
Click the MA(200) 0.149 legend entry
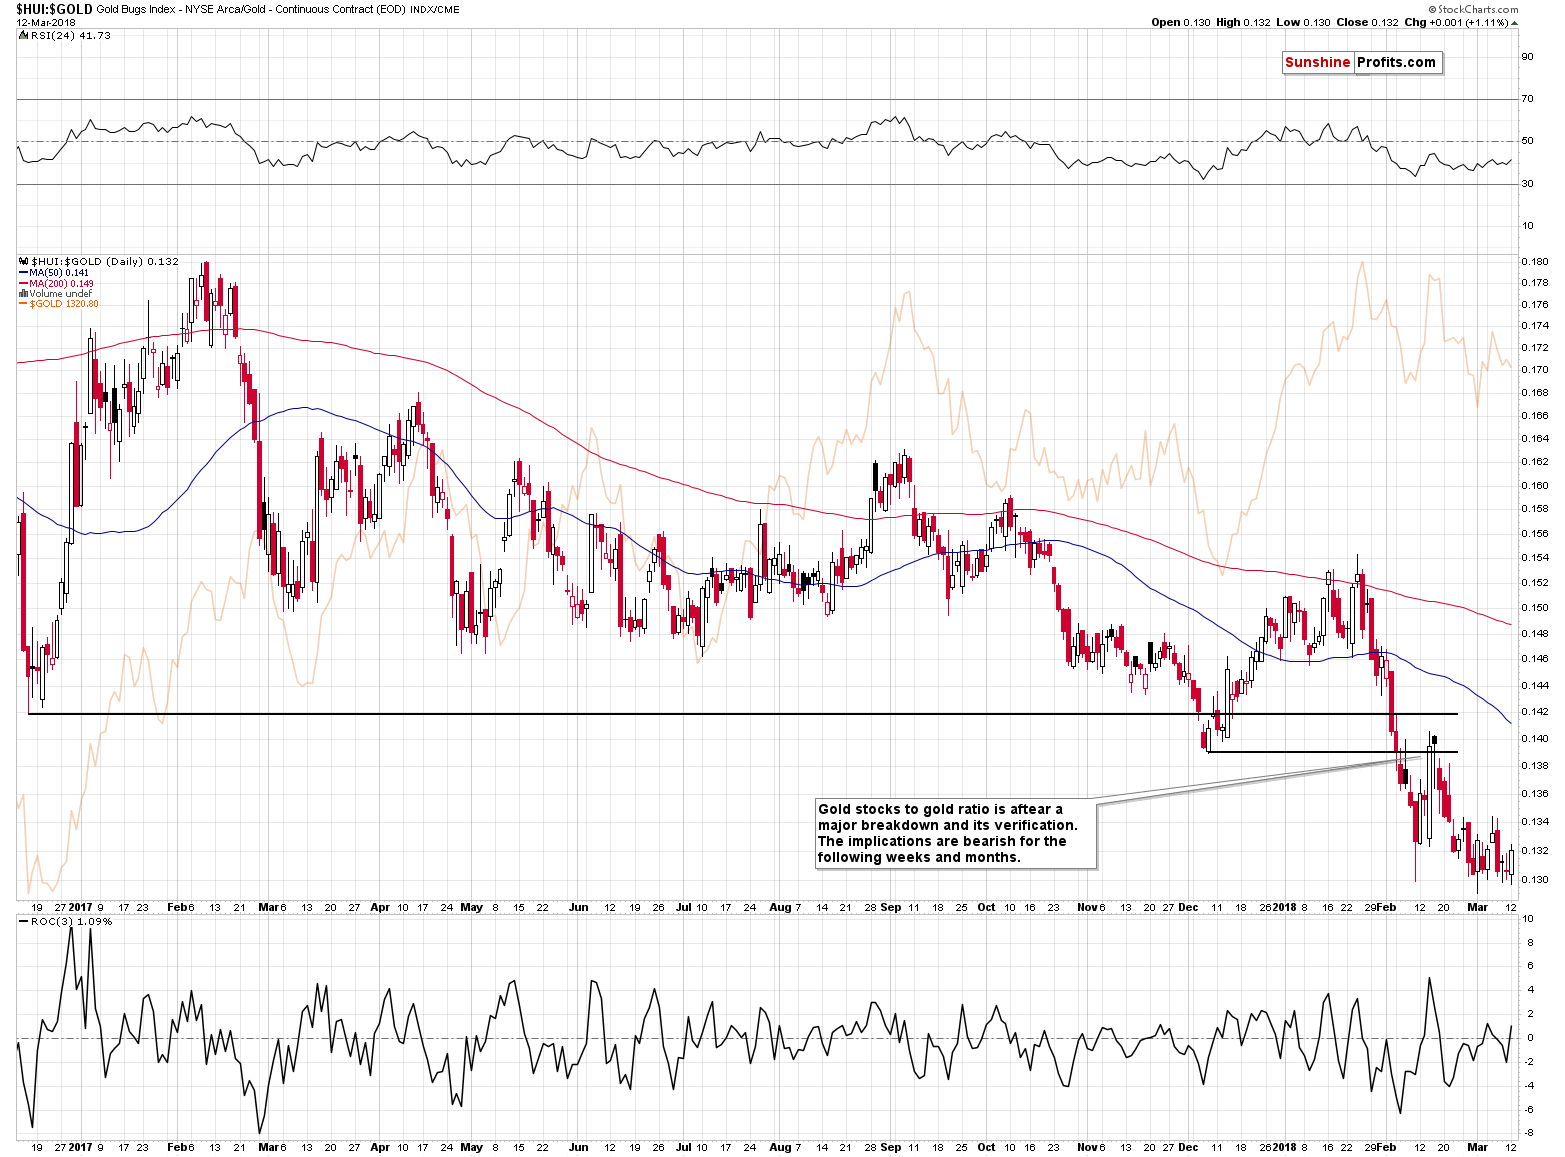point(56,283)
